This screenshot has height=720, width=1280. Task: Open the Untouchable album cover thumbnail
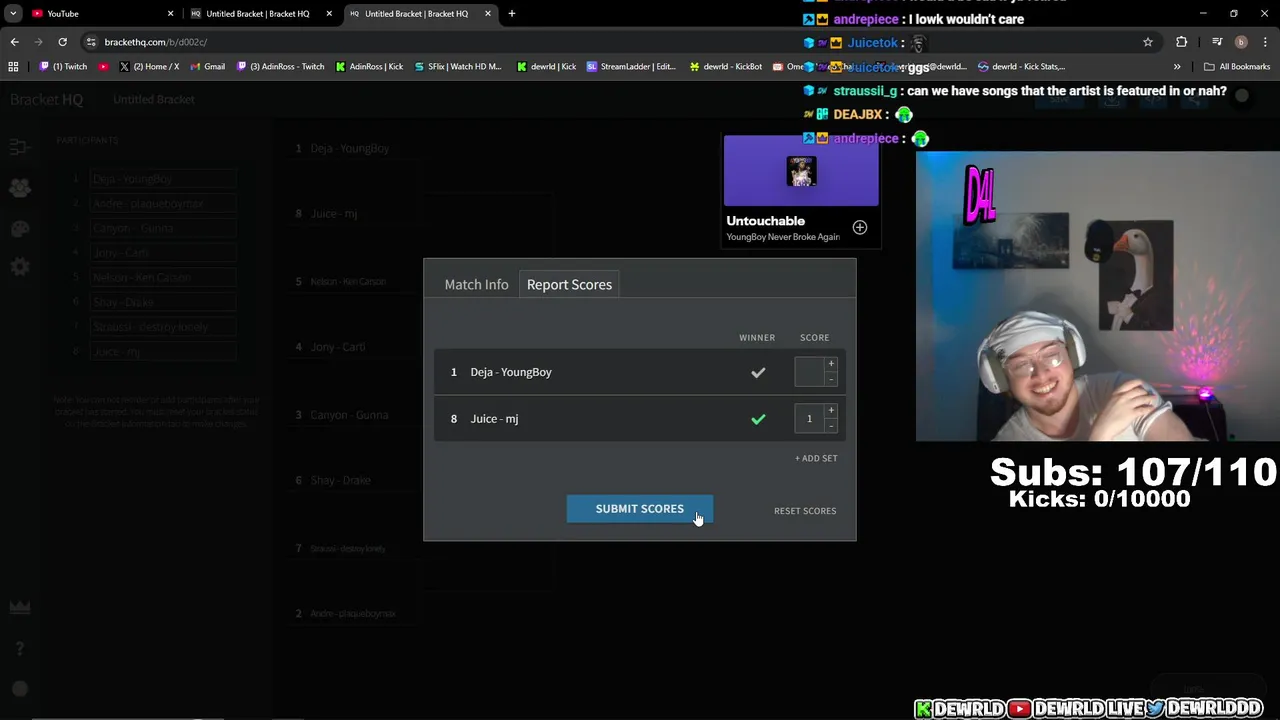[801, 171]
